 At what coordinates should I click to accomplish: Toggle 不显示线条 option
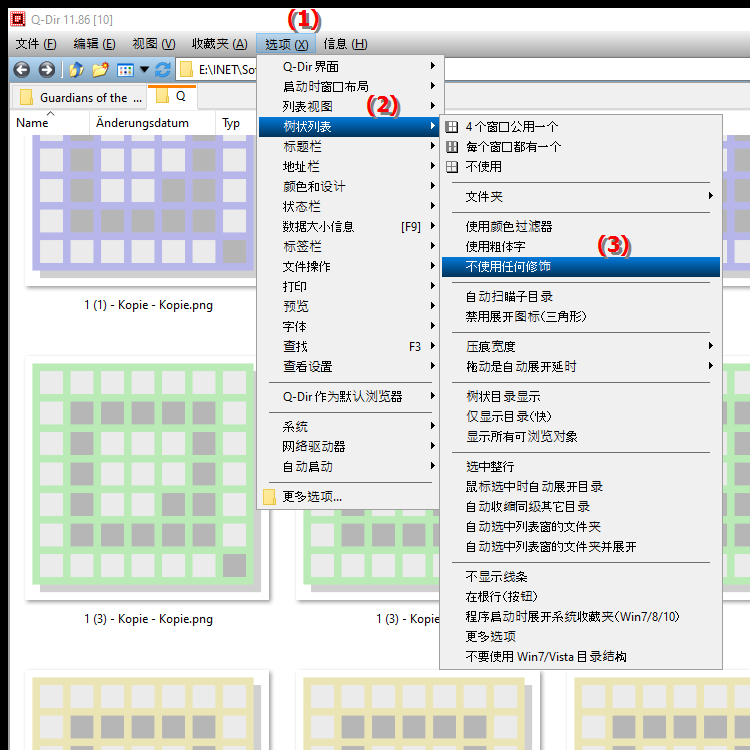point(581,577)
